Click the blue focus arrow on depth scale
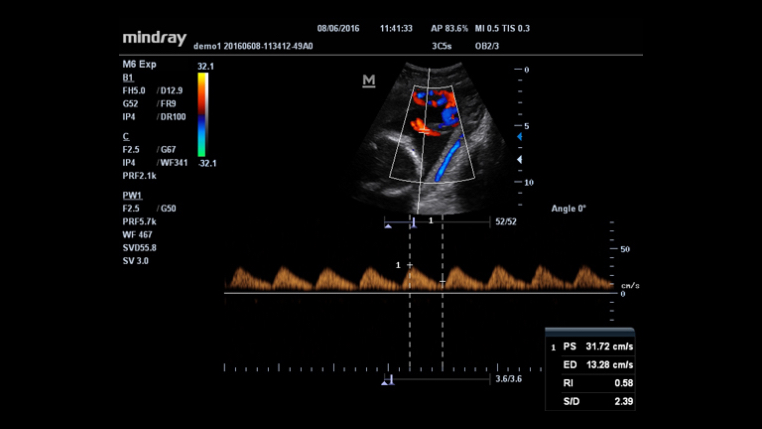Image resolution: width=762 pixels, height=429 pixels. (x=518, y=137)
